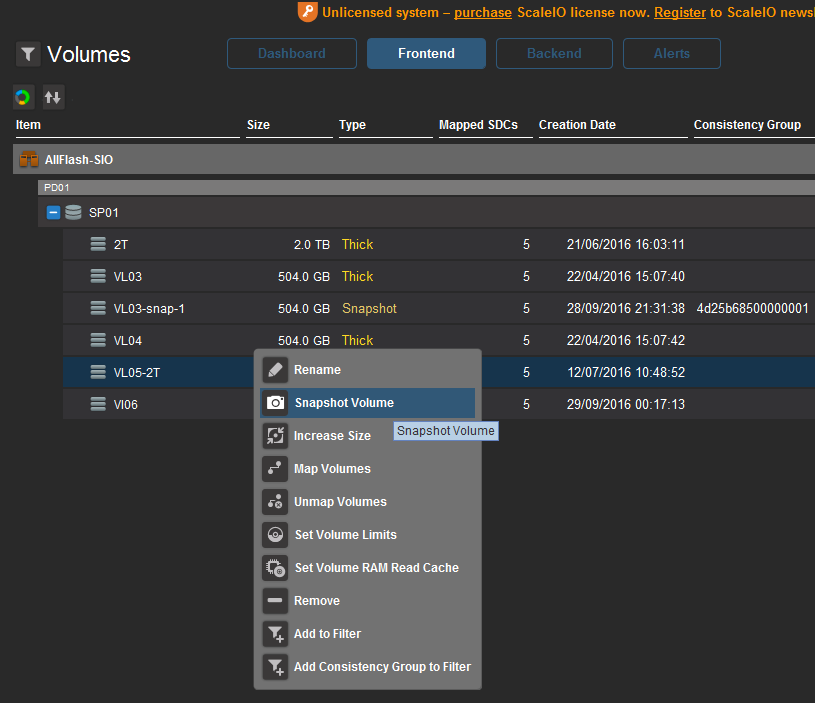Collapse the SP01 storage pool
This screenshot has height=703, width=815.
point(53,213)
